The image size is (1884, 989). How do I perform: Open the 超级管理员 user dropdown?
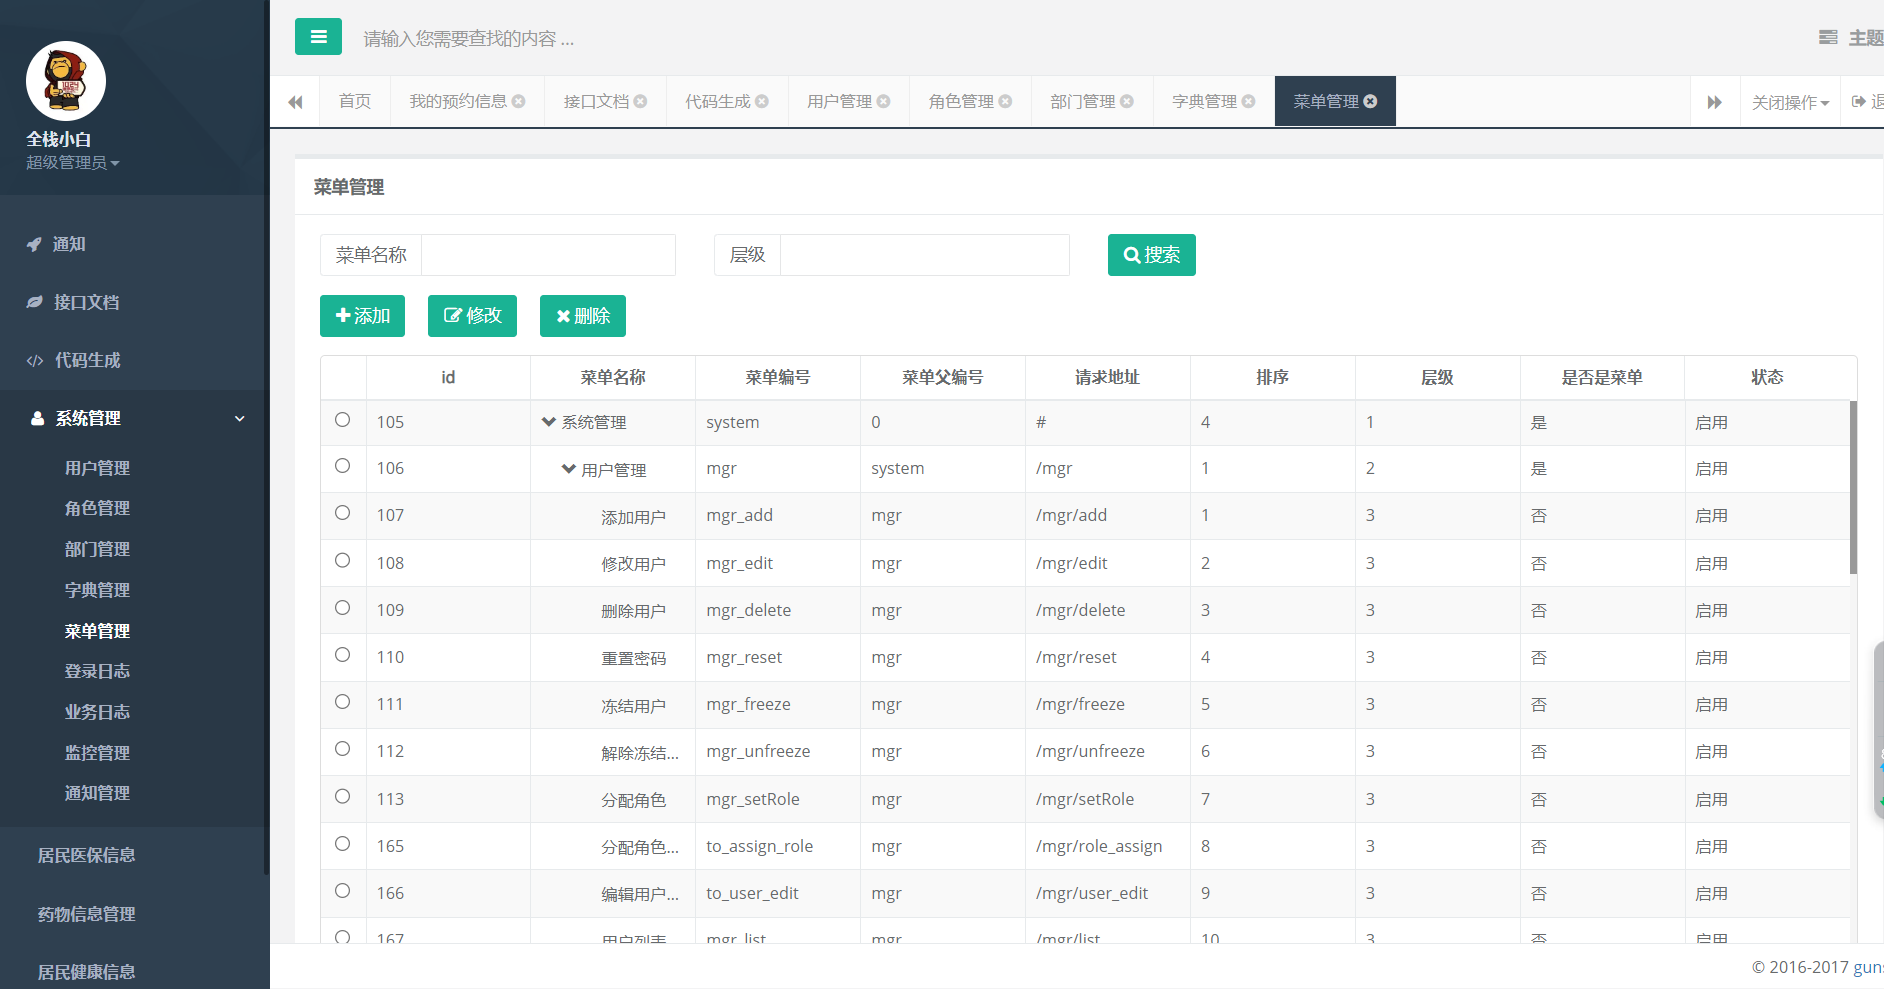tap(72, 163)
